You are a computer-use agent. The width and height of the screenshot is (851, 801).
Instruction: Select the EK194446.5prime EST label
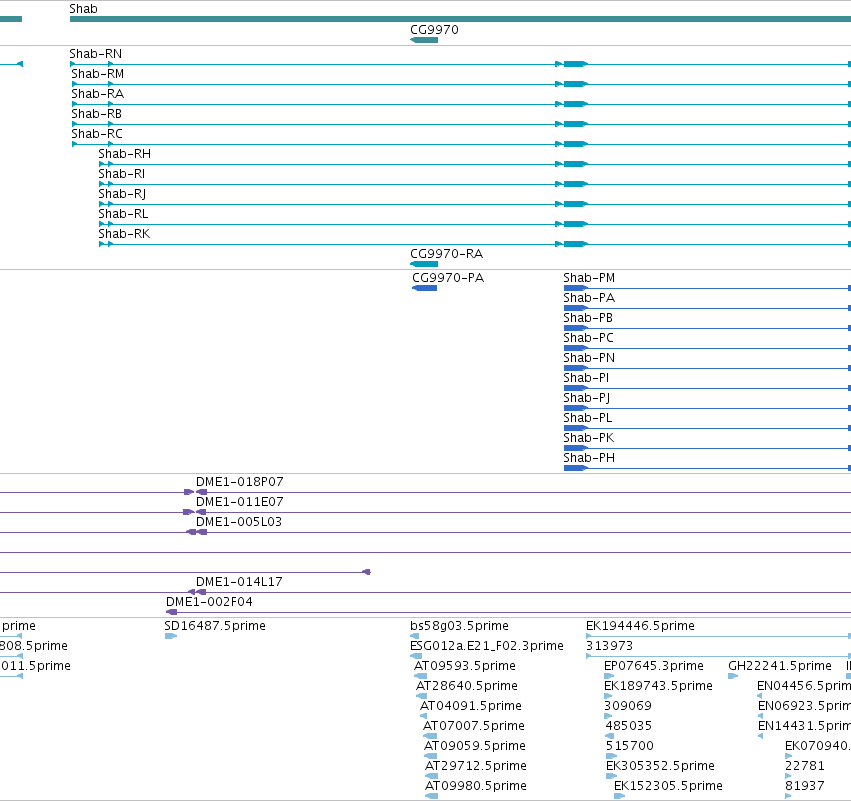pyautogui.click(x=640, y=626)
